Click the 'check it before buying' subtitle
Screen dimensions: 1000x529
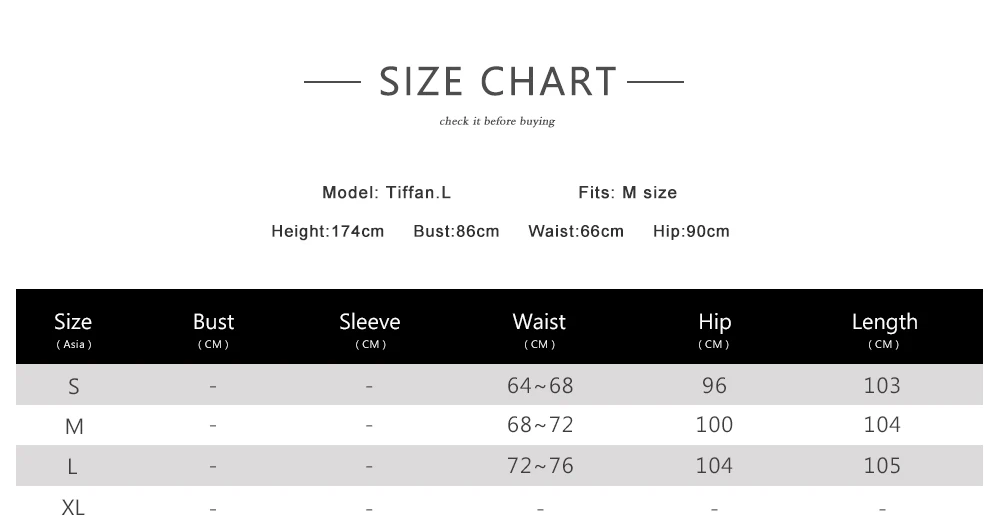(497, 121)
